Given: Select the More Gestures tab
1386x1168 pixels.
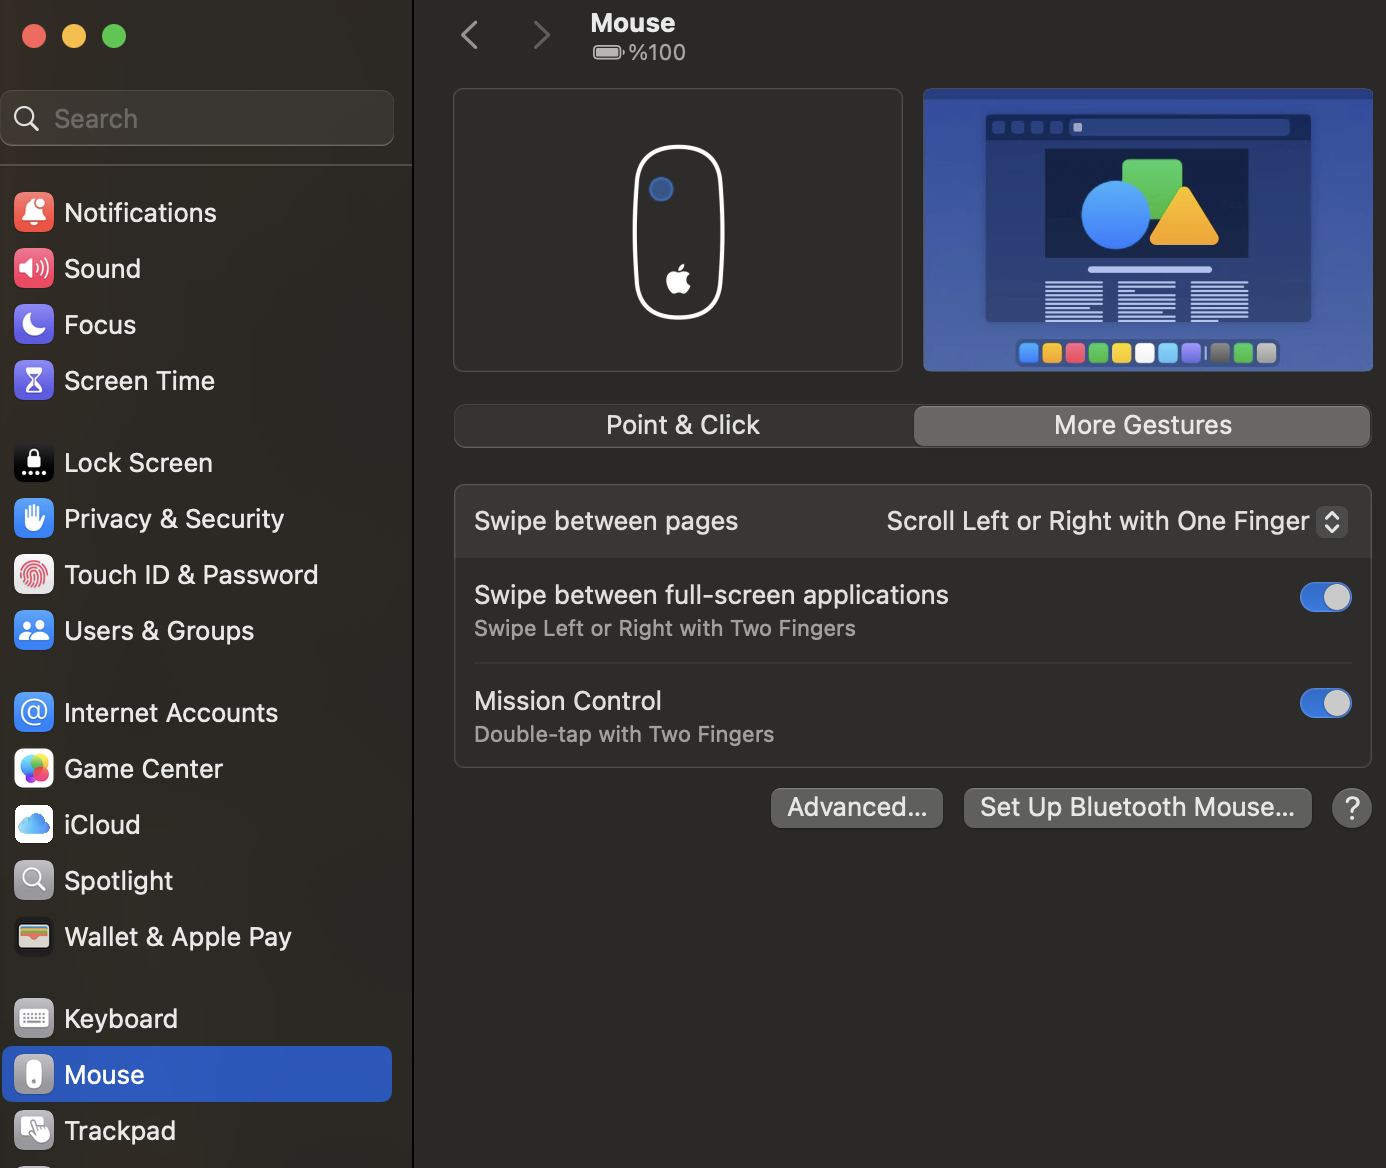Looking at the screenshot, I should tap(1142, 425).
